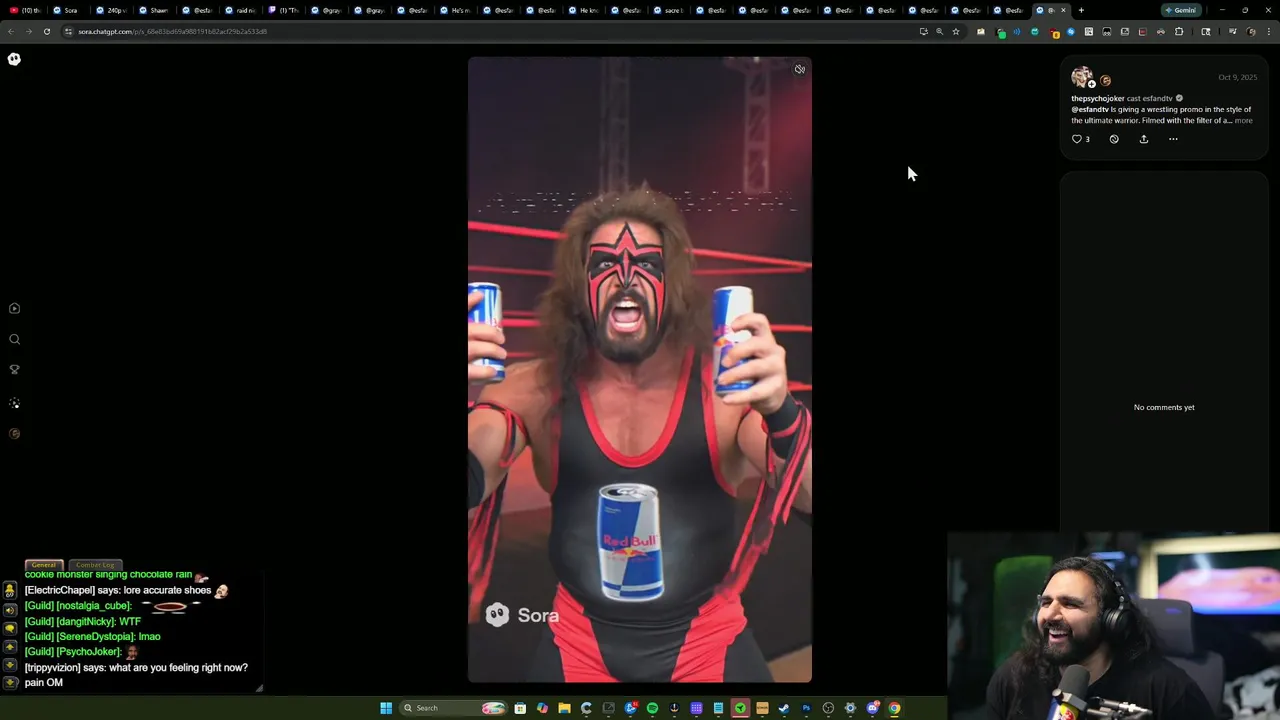
Task: Open Microsoft Store from taskbar
Action: 520,708
